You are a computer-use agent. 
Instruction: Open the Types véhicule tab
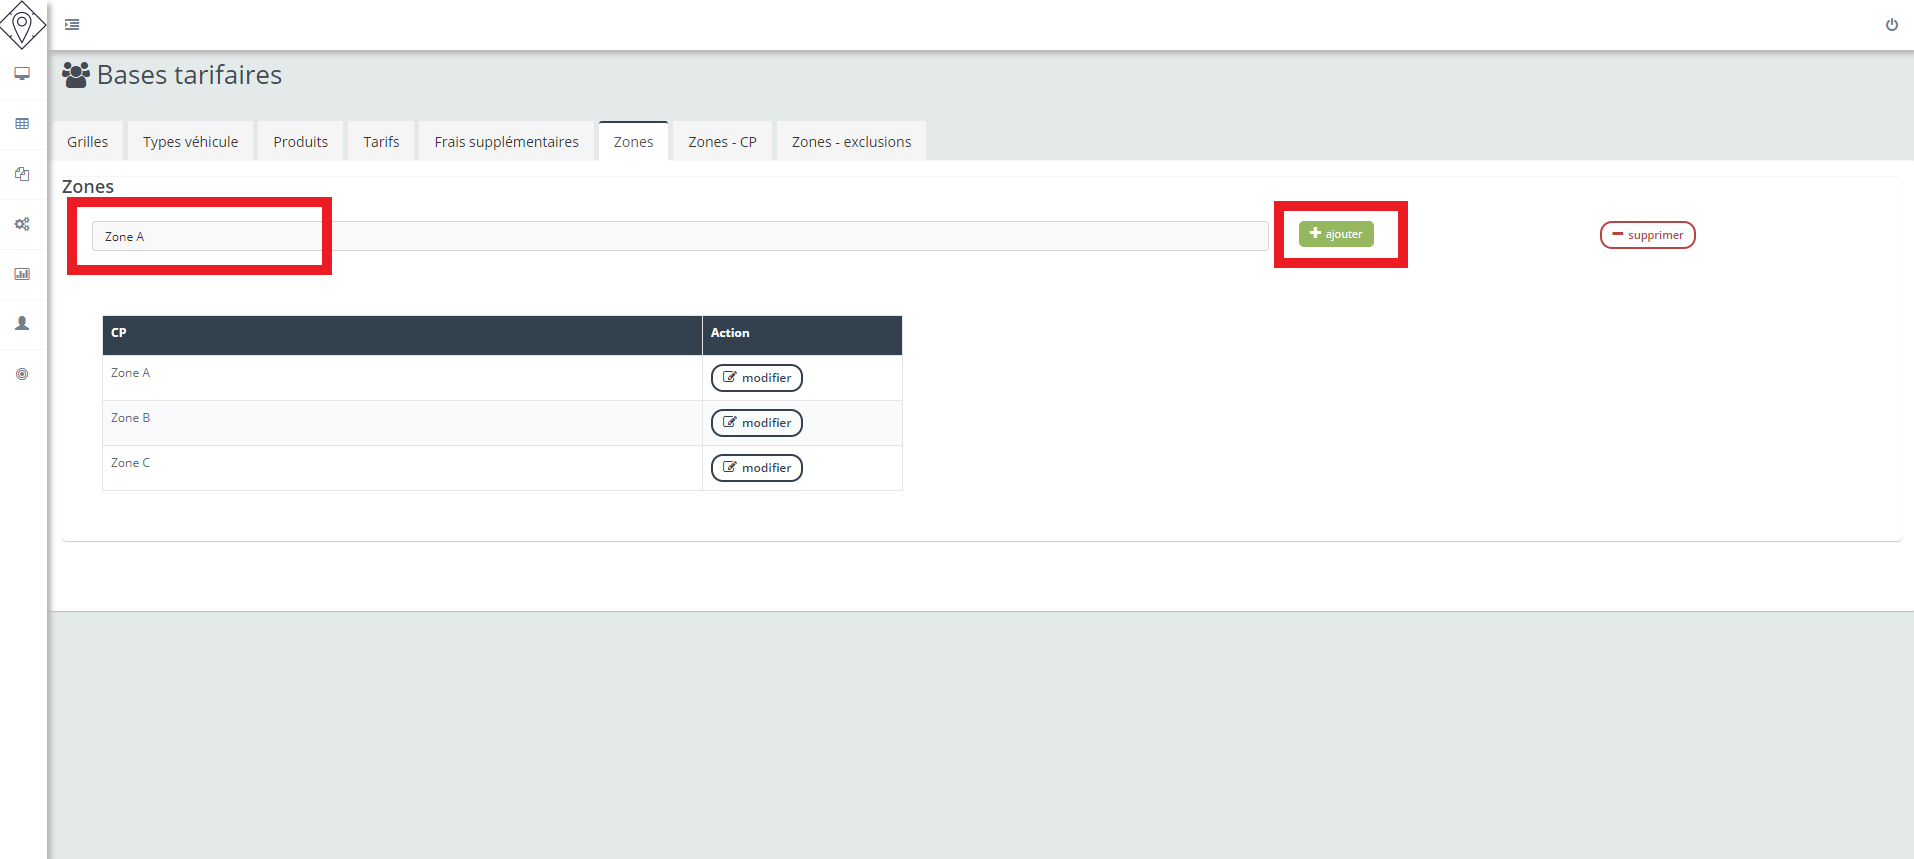(190, 142)
